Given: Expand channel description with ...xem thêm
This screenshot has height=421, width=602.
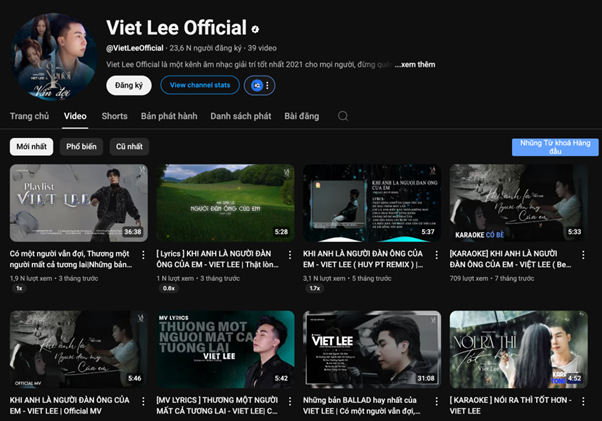Looking at the screenshot, I should 415,64.
